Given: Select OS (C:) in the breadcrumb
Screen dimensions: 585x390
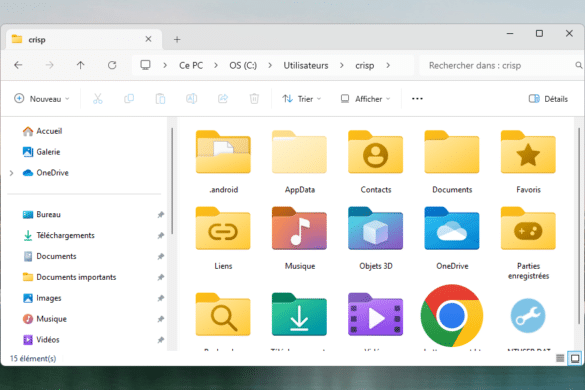Looking at the screenshot, I should (x=243, y=66).
